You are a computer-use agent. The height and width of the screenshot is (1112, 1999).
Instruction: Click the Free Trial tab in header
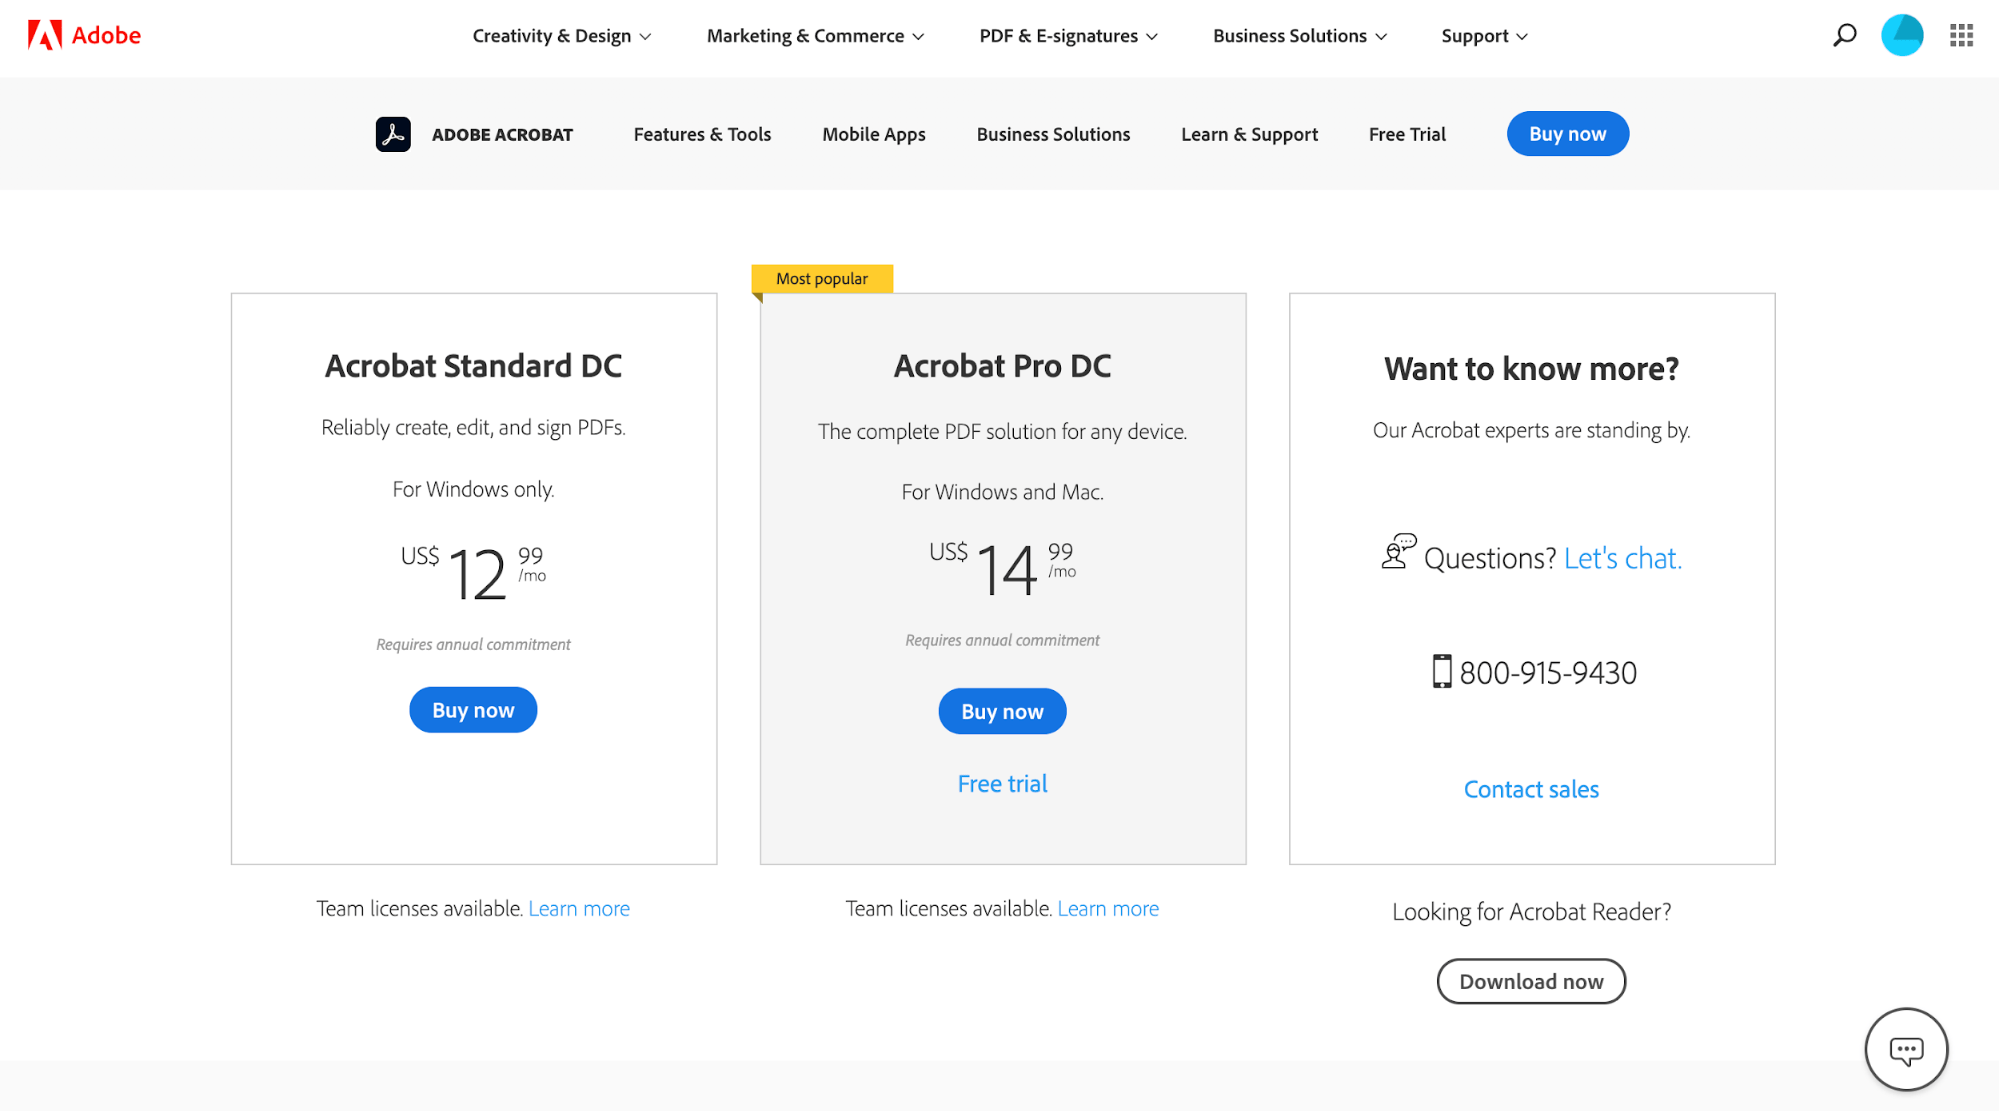(x=1406, y=134)
